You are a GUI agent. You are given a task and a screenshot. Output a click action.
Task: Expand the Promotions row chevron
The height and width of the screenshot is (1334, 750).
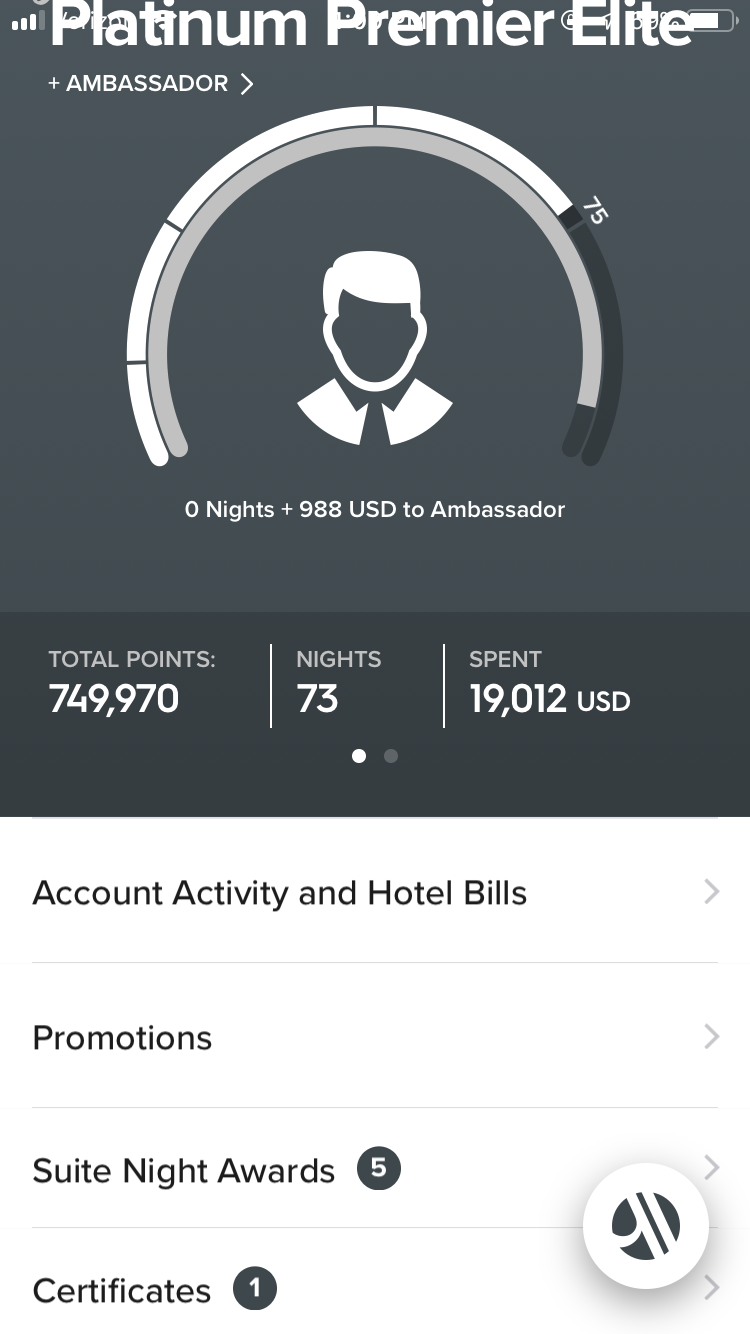[x=711, y=1036]
